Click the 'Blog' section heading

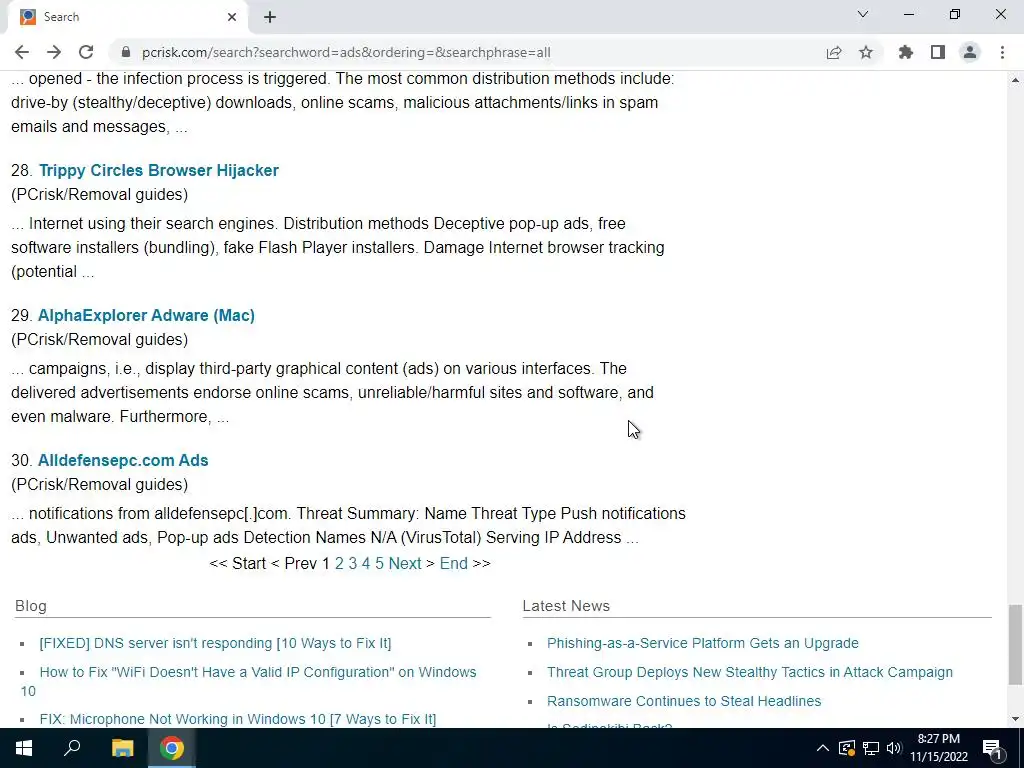[x=31, y=606]
